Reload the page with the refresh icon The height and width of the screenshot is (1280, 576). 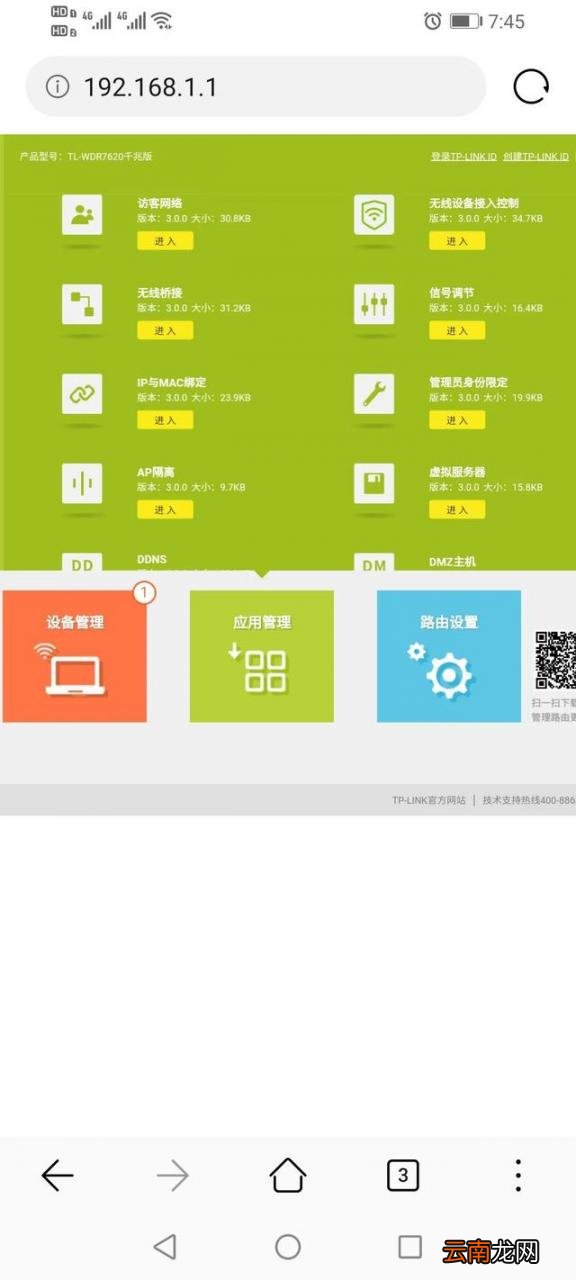[531, 87]
